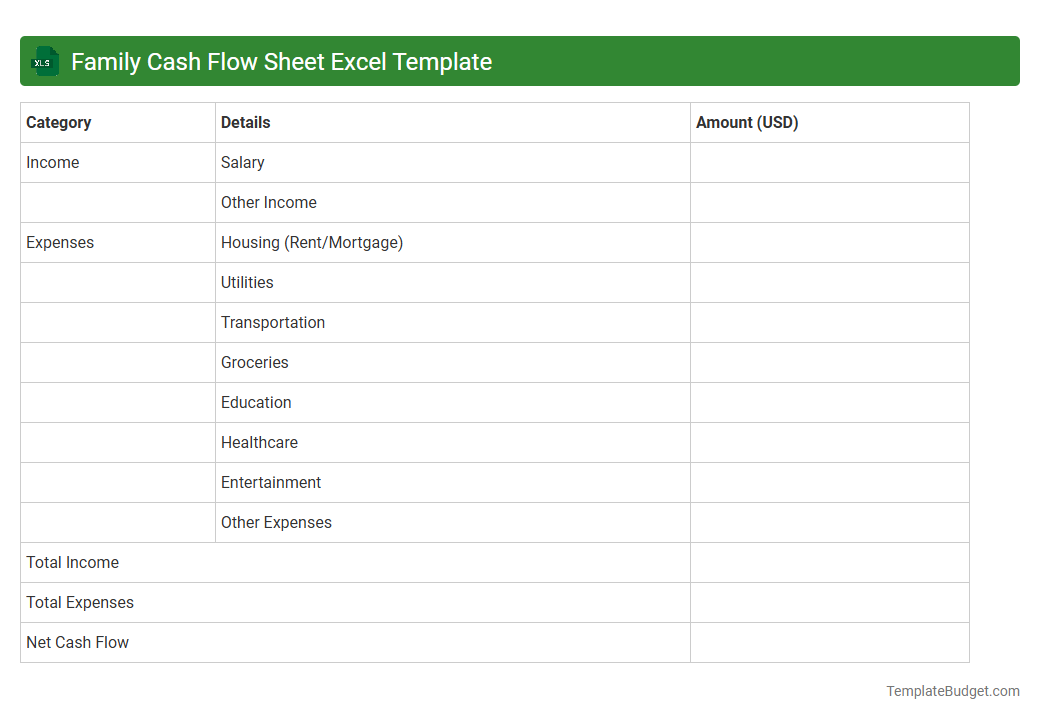Select the Healthcare row
Viewport: 1040px width, 720px height.
coord(259,442)
